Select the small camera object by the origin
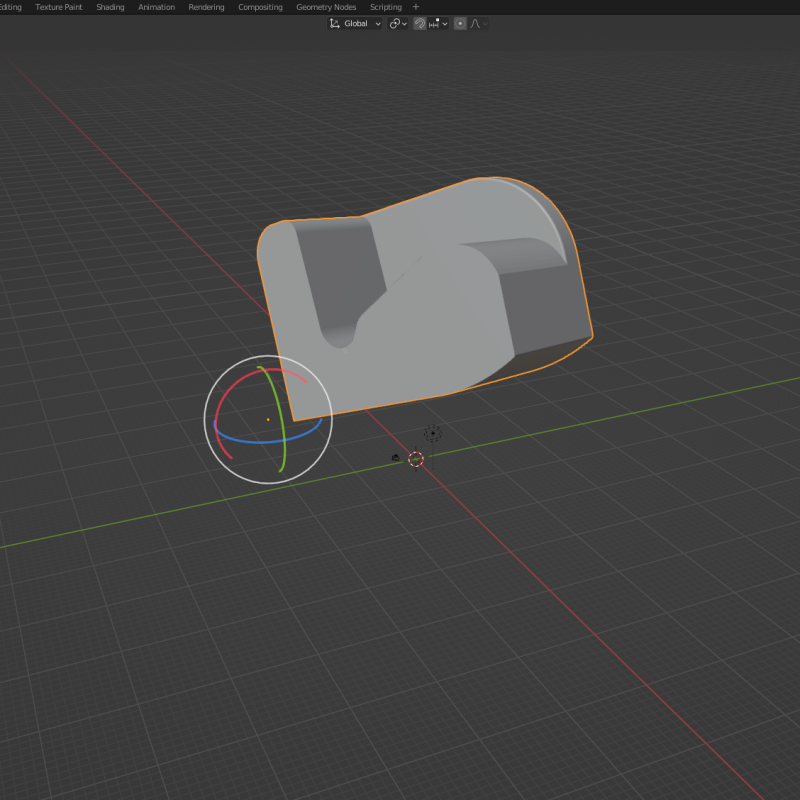 click(395, 458)
